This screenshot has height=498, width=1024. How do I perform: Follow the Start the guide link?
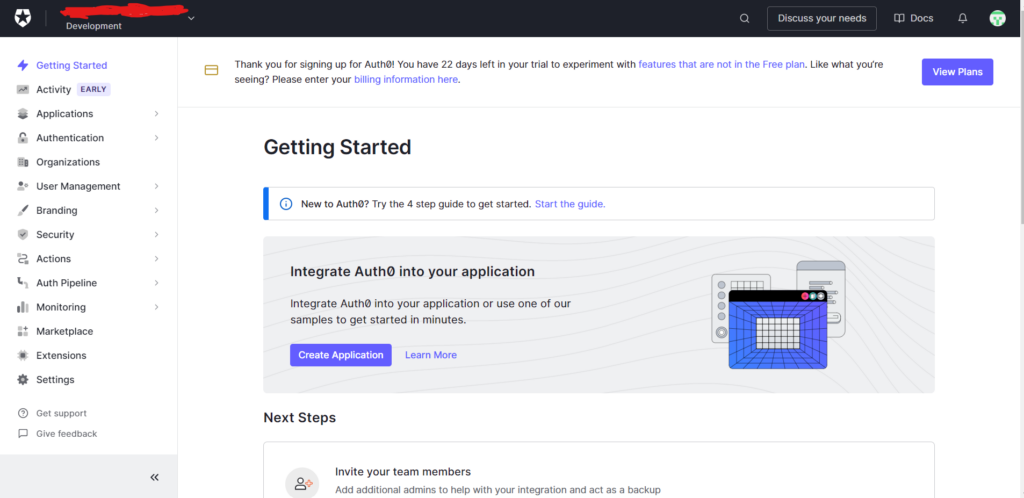click(x=570, y=204)
